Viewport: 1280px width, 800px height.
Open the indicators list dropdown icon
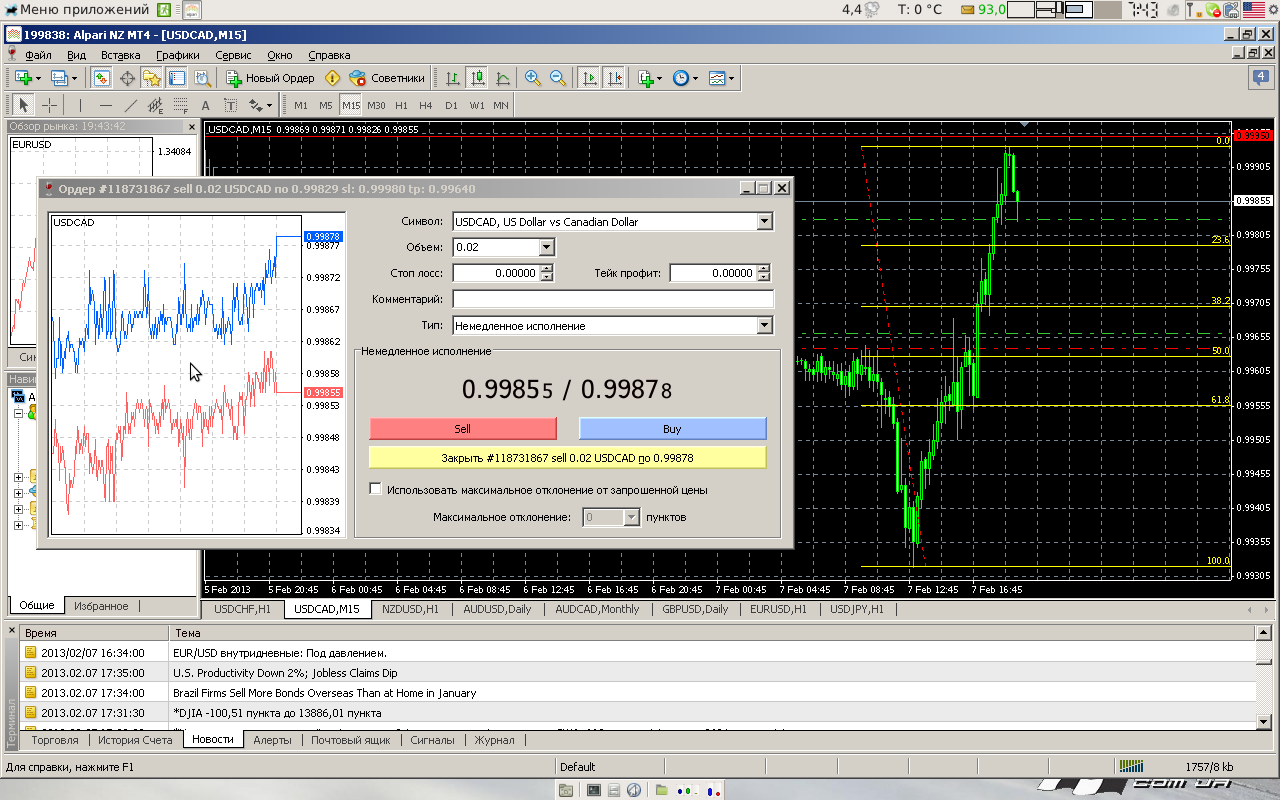(651, 78)
